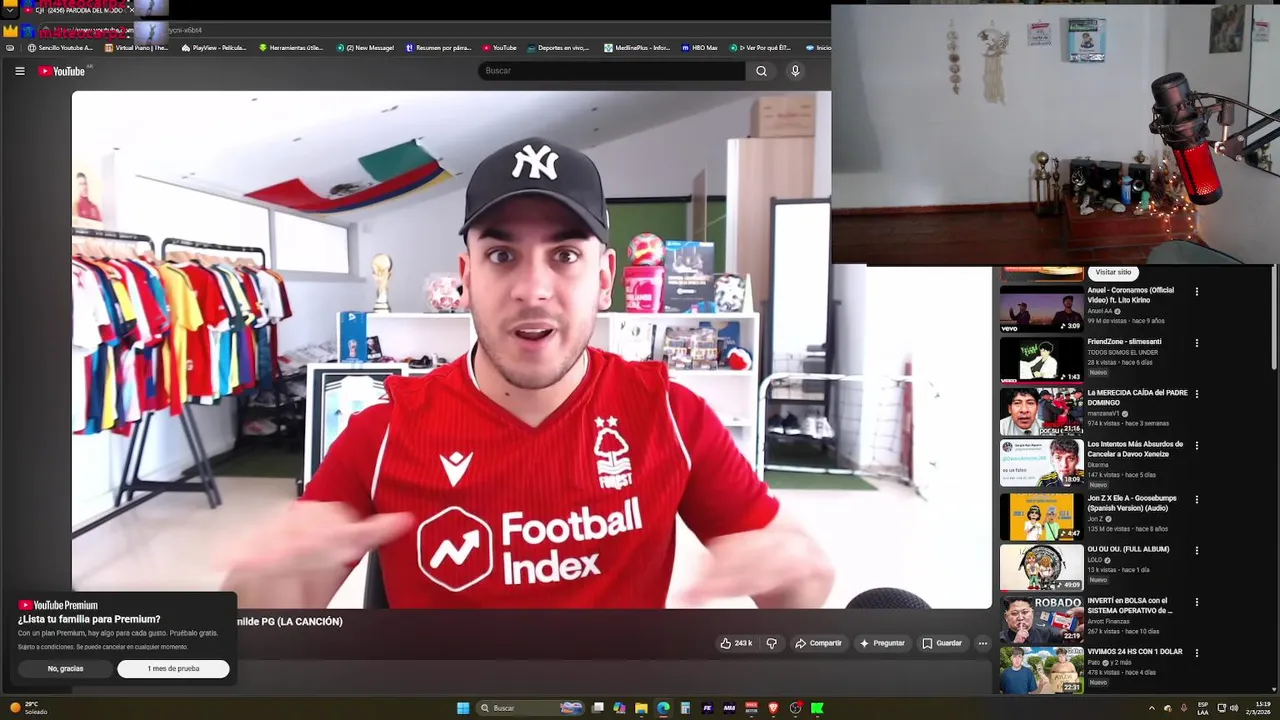Open Los Intentos Más Absurdos de Cancelar video
1280x720 pixels.
pyautogui.click(x=1135, y=449)
